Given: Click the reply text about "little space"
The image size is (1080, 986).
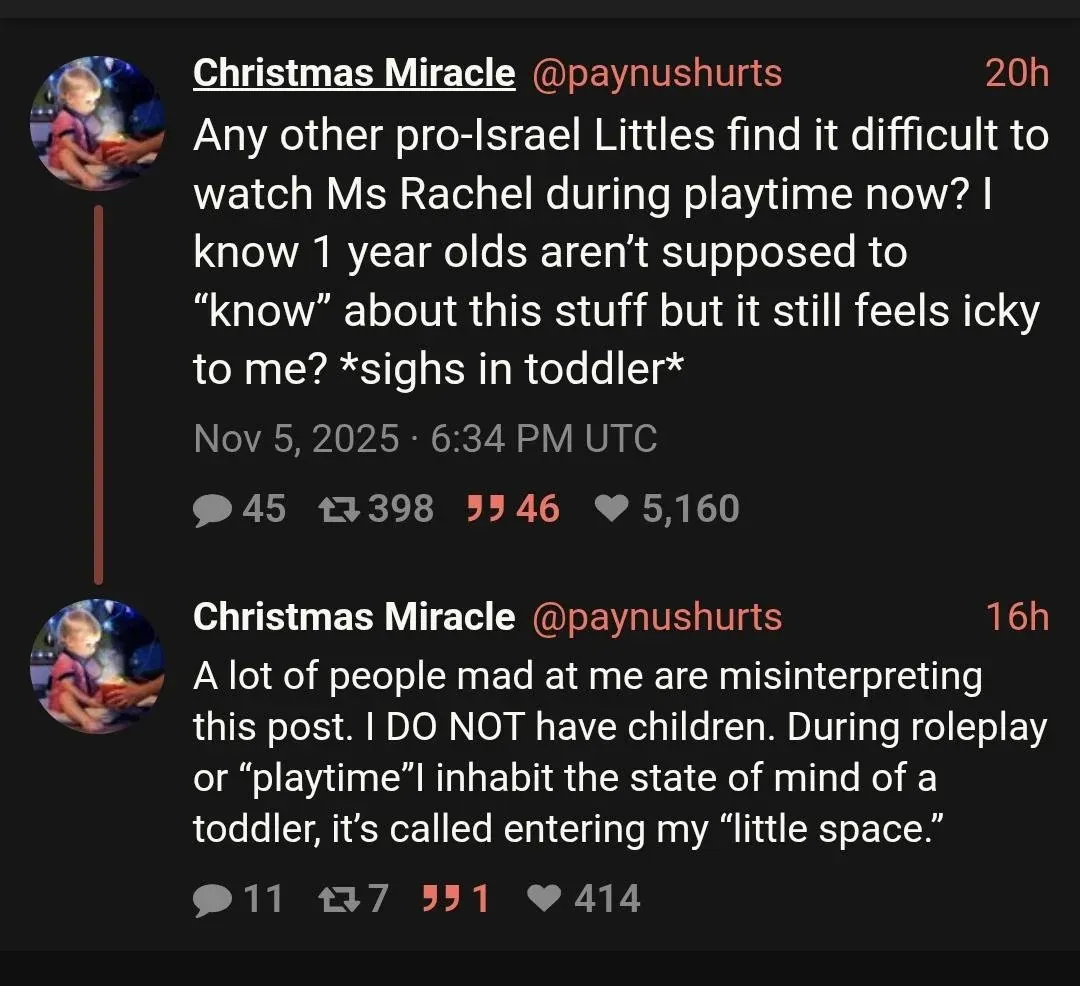Looking at the screenshot, I should tap(620, 752).
